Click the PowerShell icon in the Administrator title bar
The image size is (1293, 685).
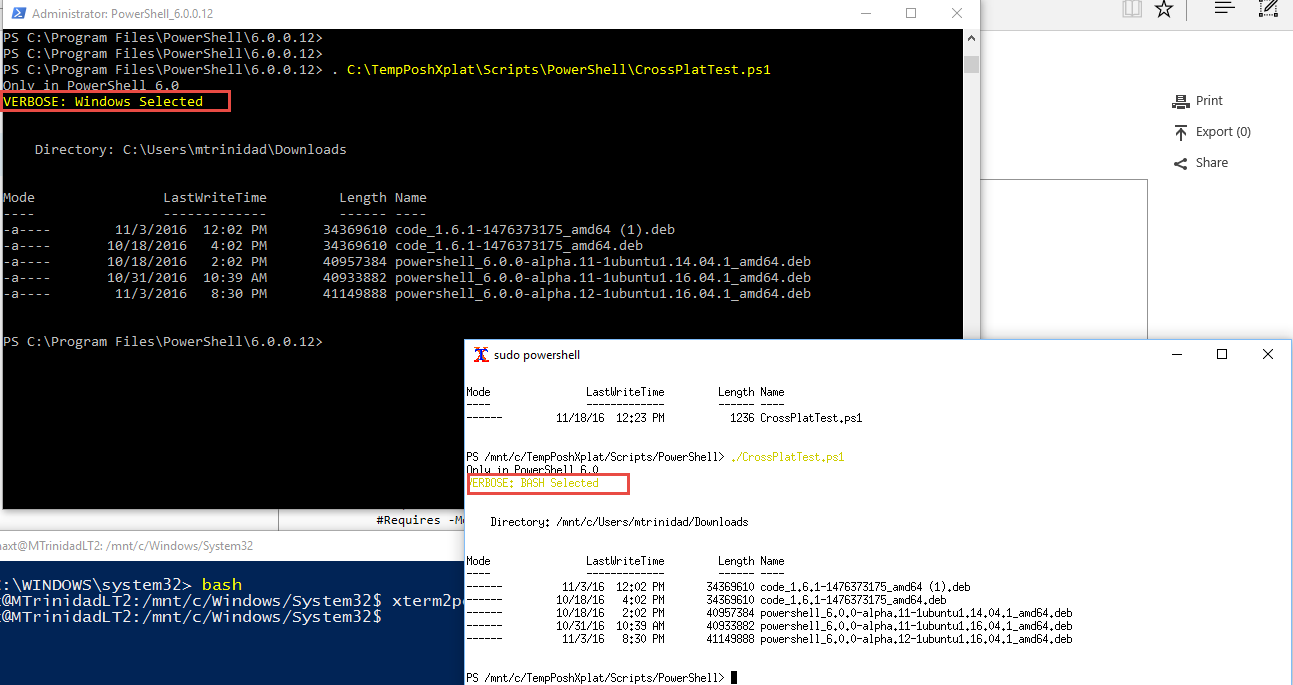coord(18,14)
